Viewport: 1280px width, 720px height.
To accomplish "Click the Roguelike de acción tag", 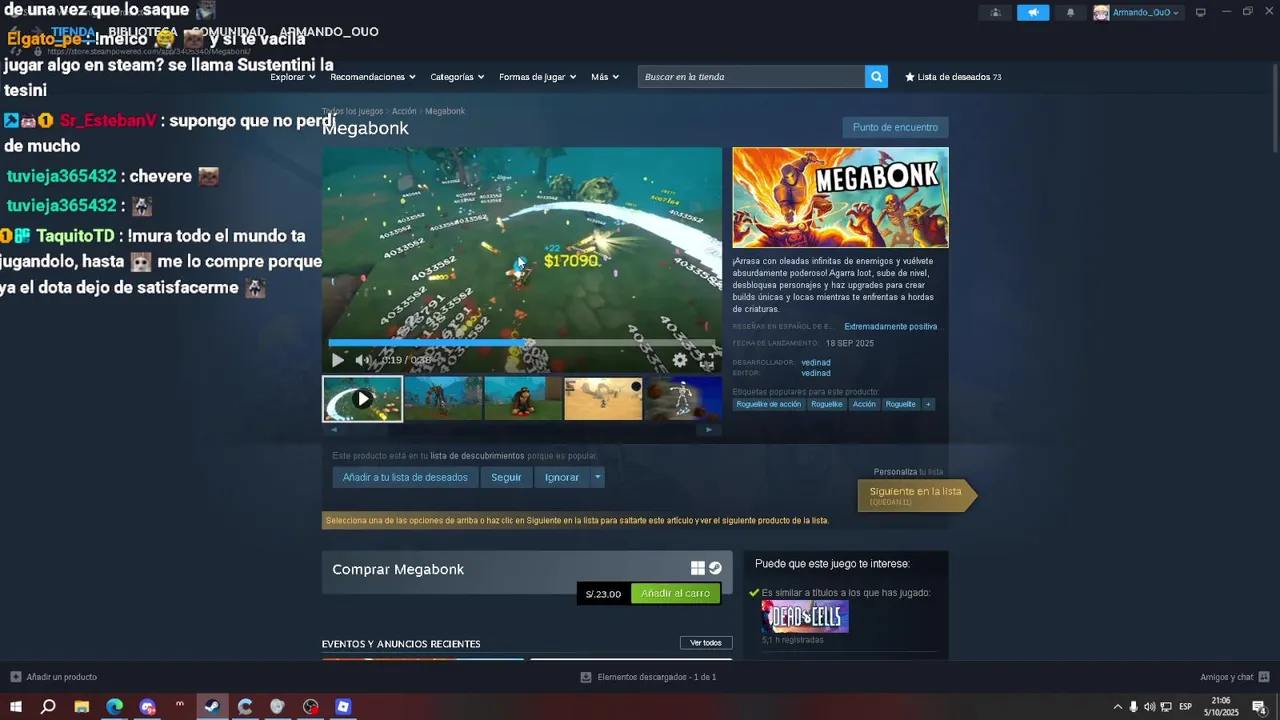I will [769, 404].
